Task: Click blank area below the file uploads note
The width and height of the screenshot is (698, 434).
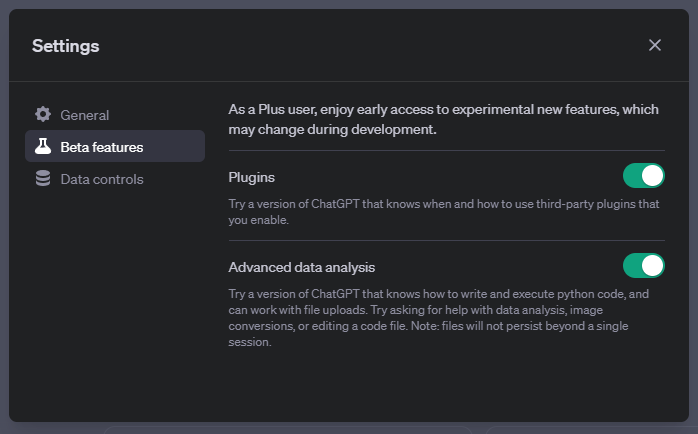Action: click(446, 385)
